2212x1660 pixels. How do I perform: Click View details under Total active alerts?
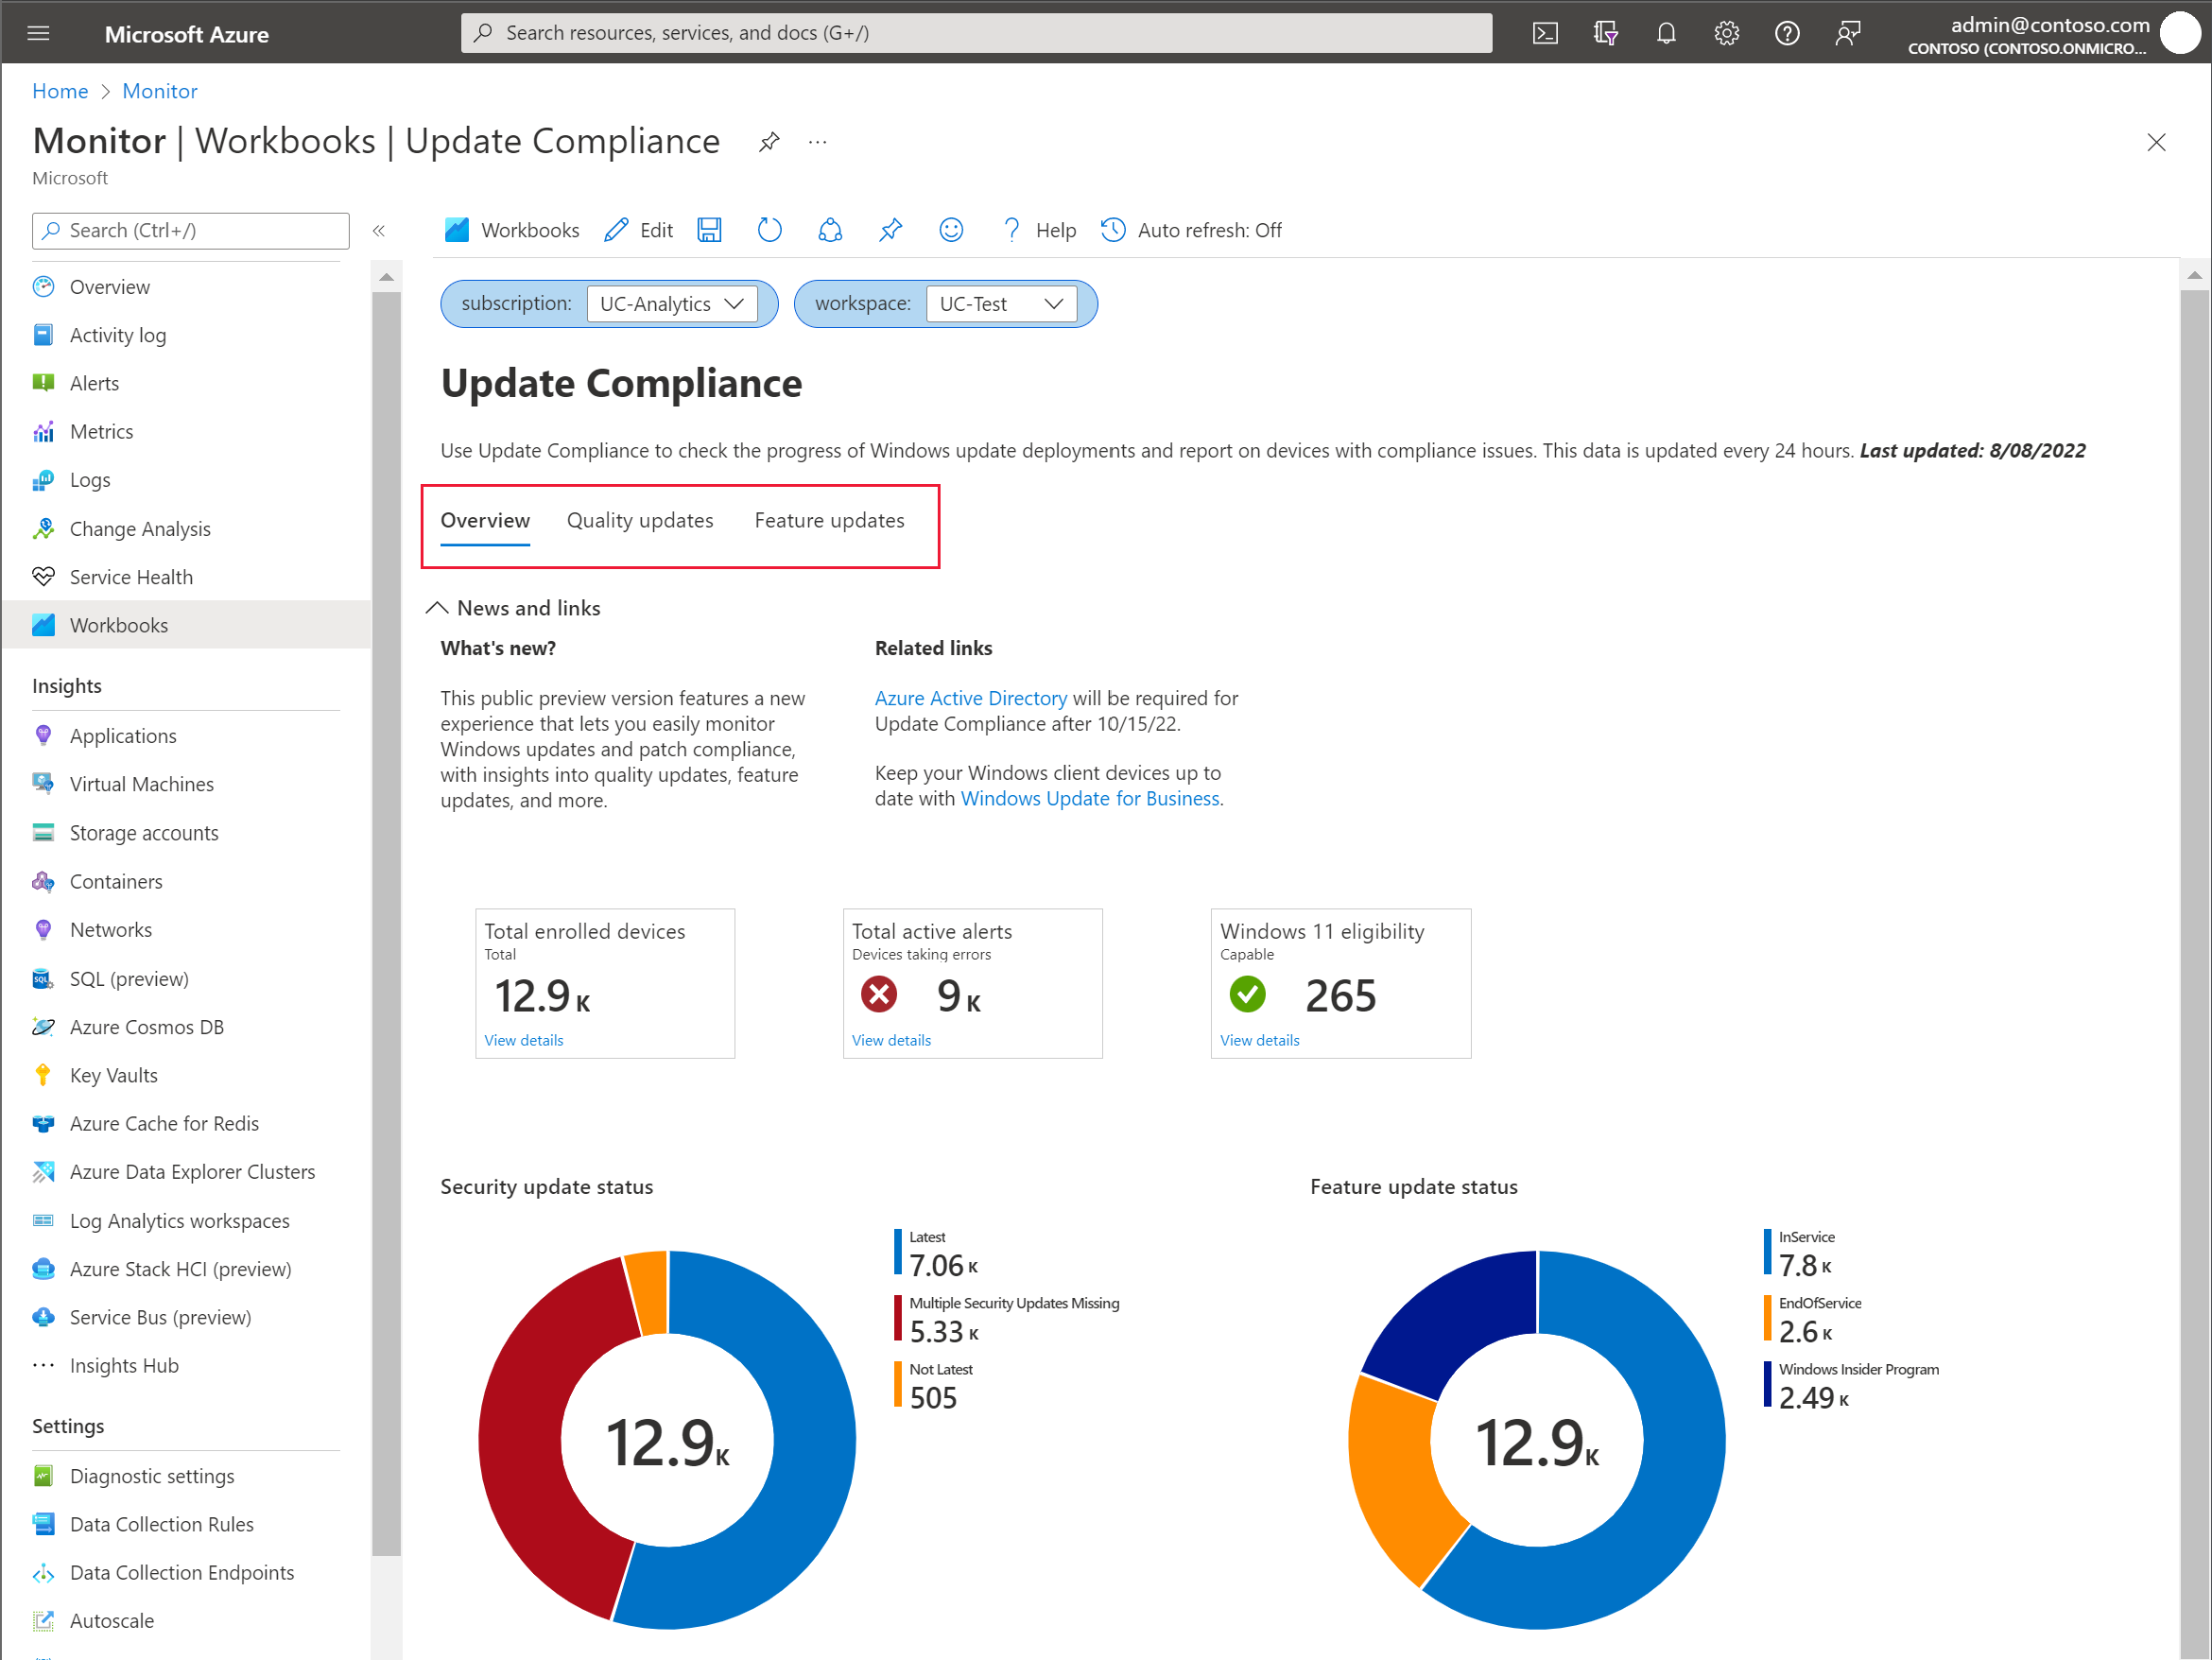tap(890, 1040)
